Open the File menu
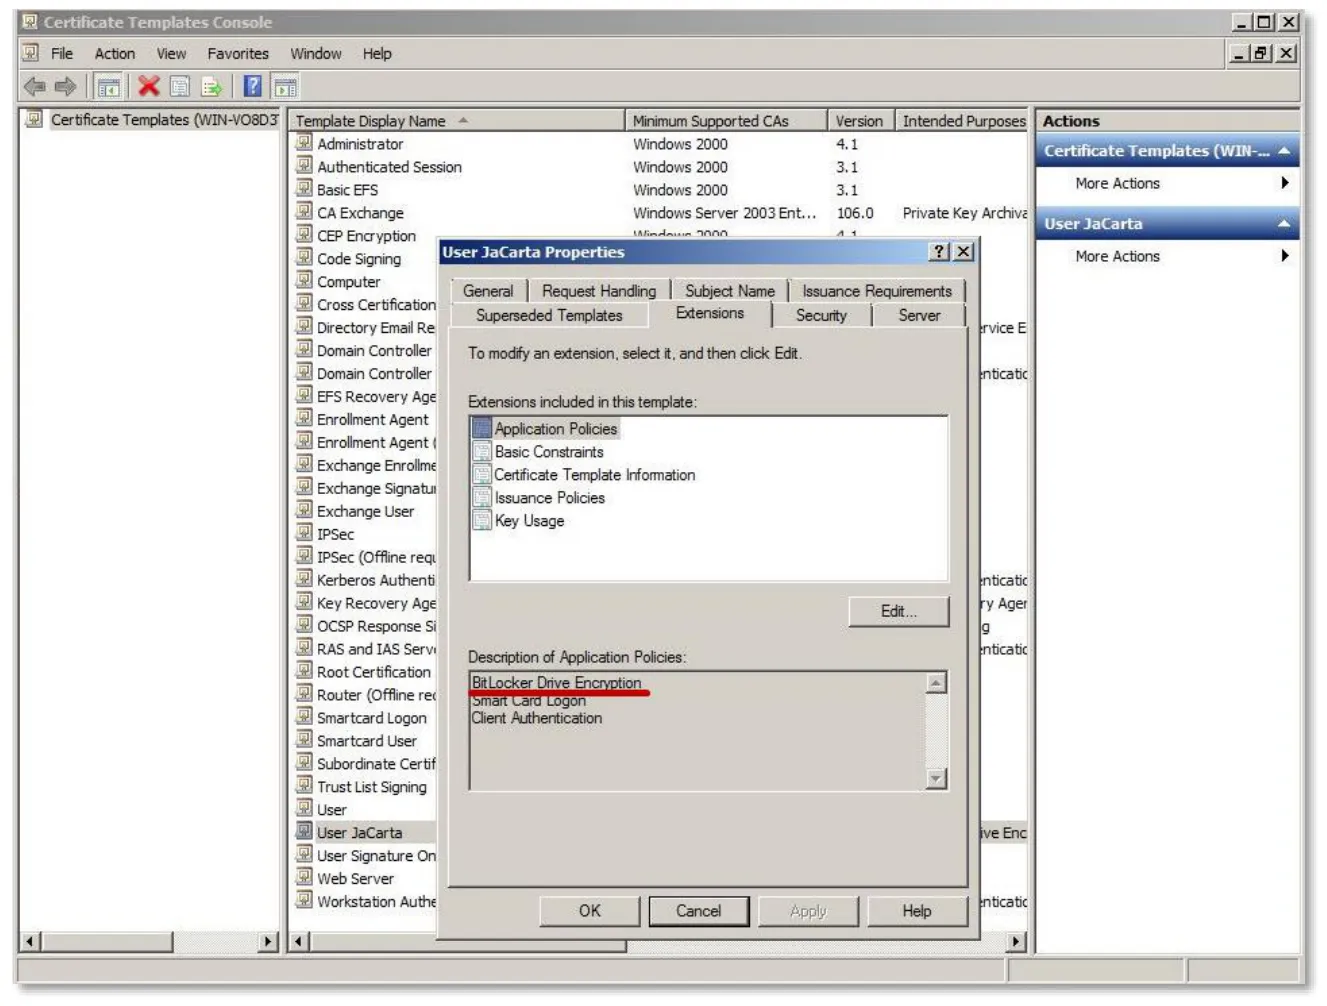The width and height of the screenshot is (1327, 1006). pos(62,54)
